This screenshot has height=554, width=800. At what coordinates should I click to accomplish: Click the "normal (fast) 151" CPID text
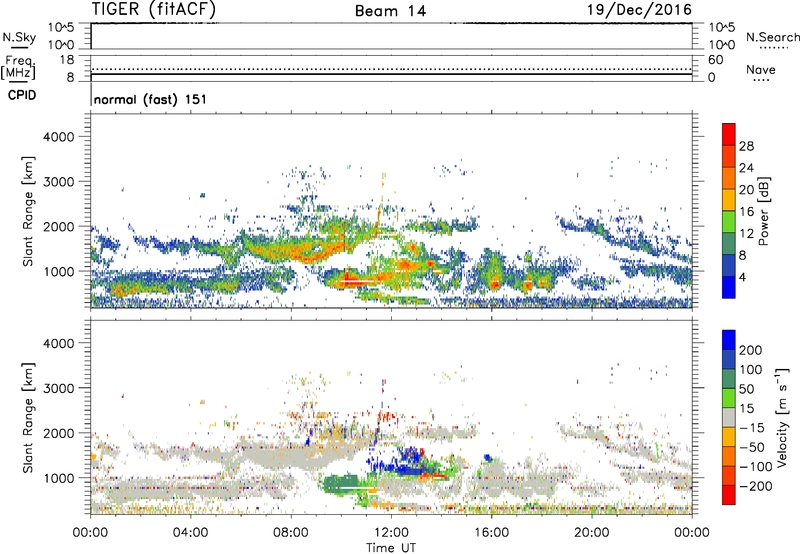coord(151,99)
